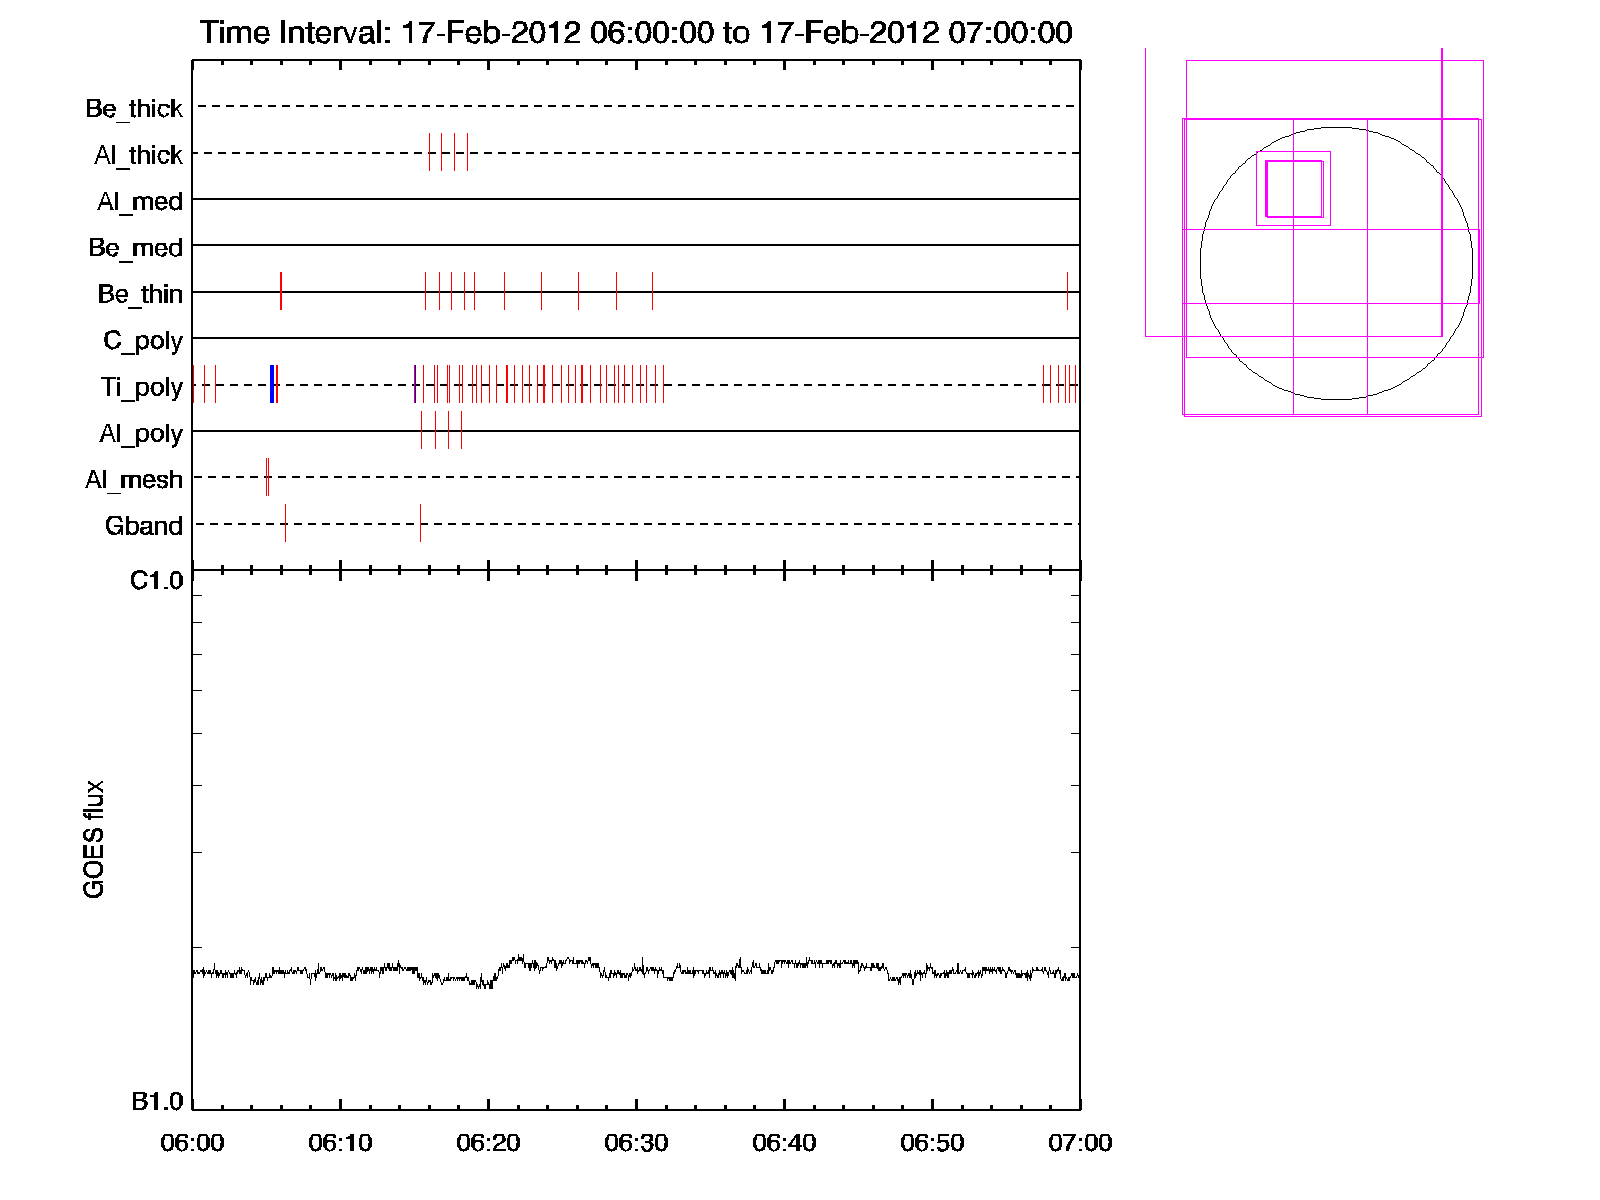The width and height of the screenshot is (1600, 1200).
Task: Click the first red Be_thin marker
Action: (x=281, y=291)
